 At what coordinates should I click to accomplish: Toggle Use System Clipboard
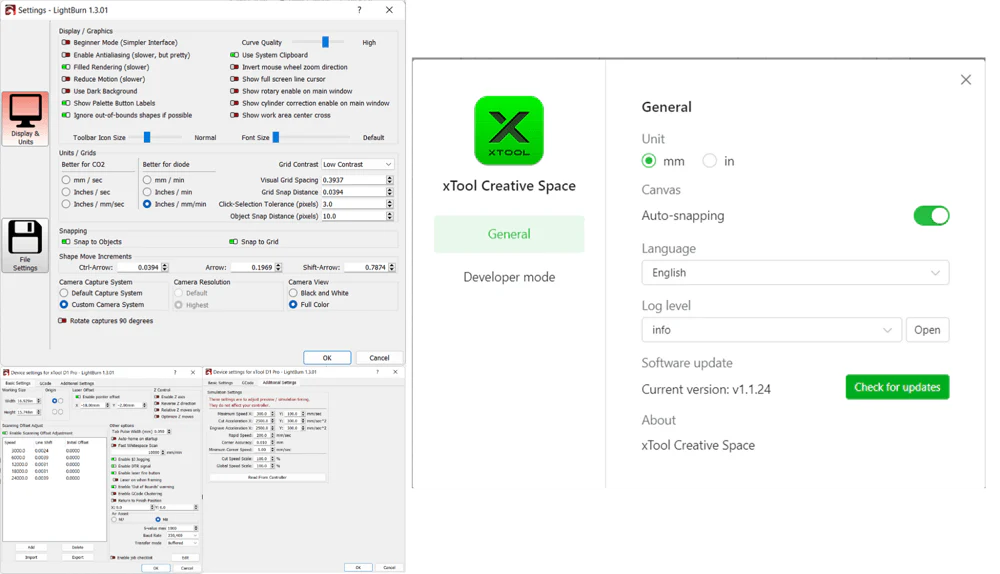(x=234, y=55)
